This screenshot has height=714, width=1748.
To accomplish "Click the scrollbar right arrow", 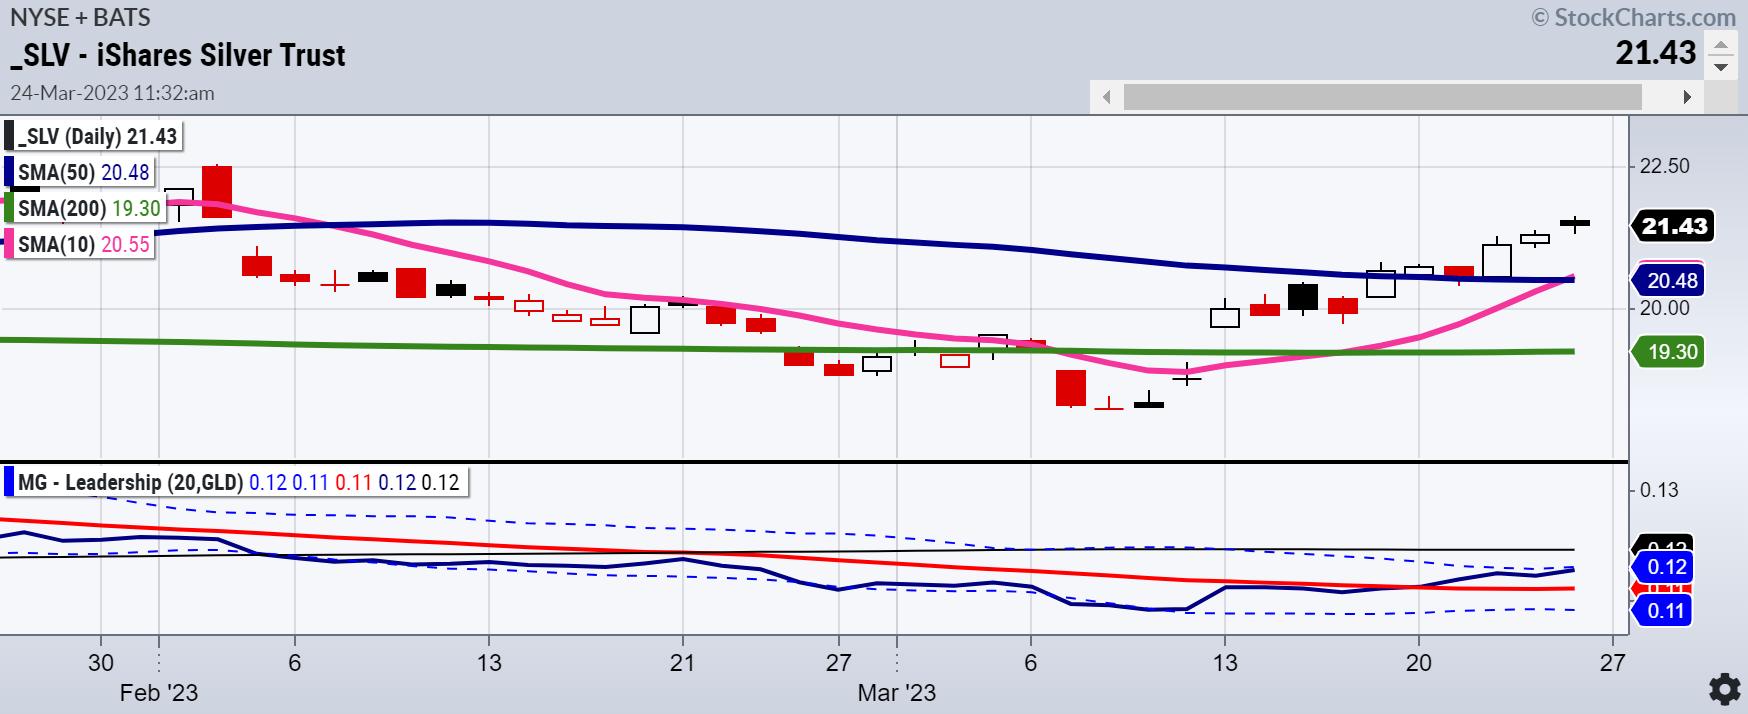I will (1687, 97).
